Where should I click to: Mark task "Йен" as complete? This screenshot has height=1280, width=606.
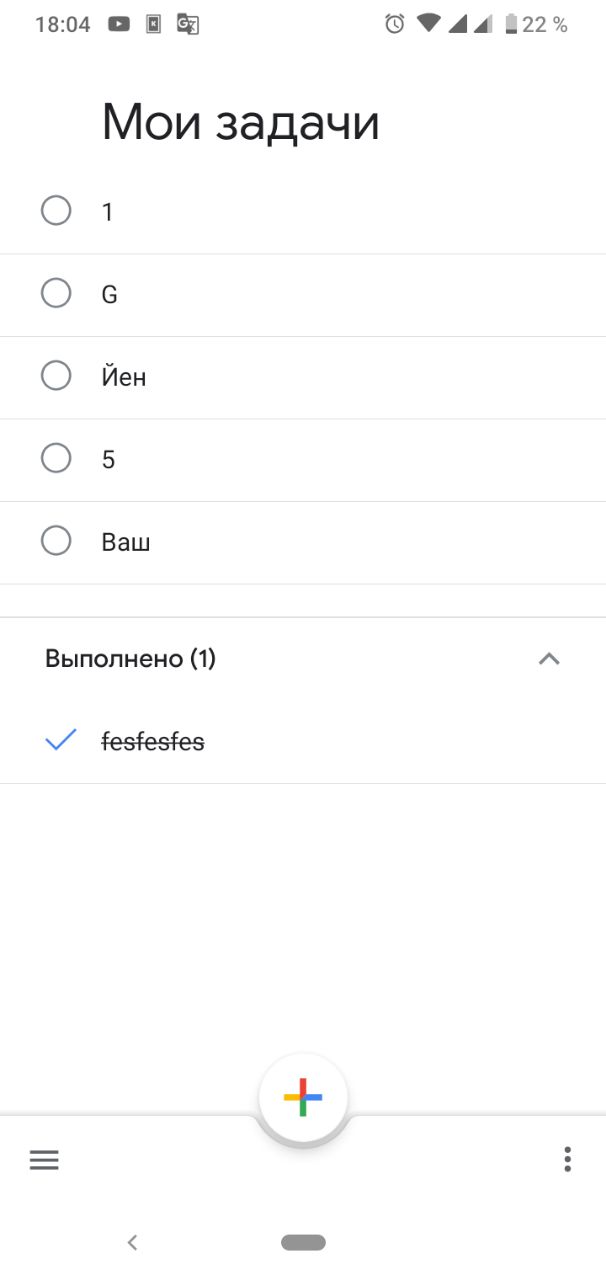pyautogui.click(x=56, y=376)
